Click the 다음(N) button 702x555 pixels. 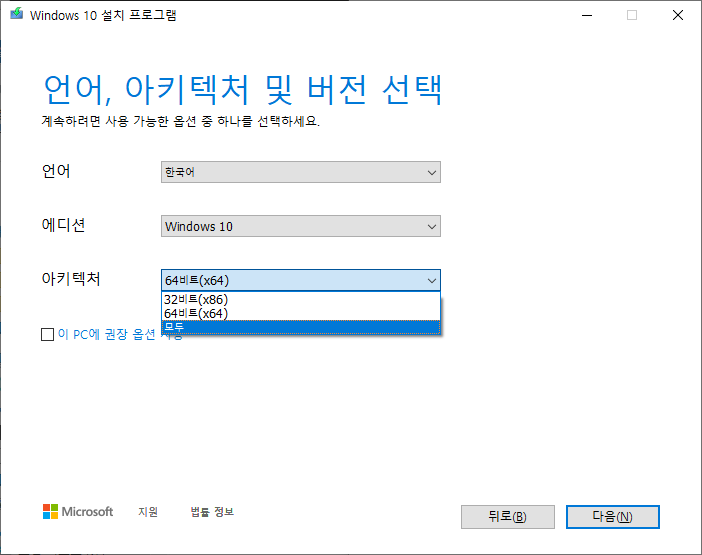tap(612, 517)
